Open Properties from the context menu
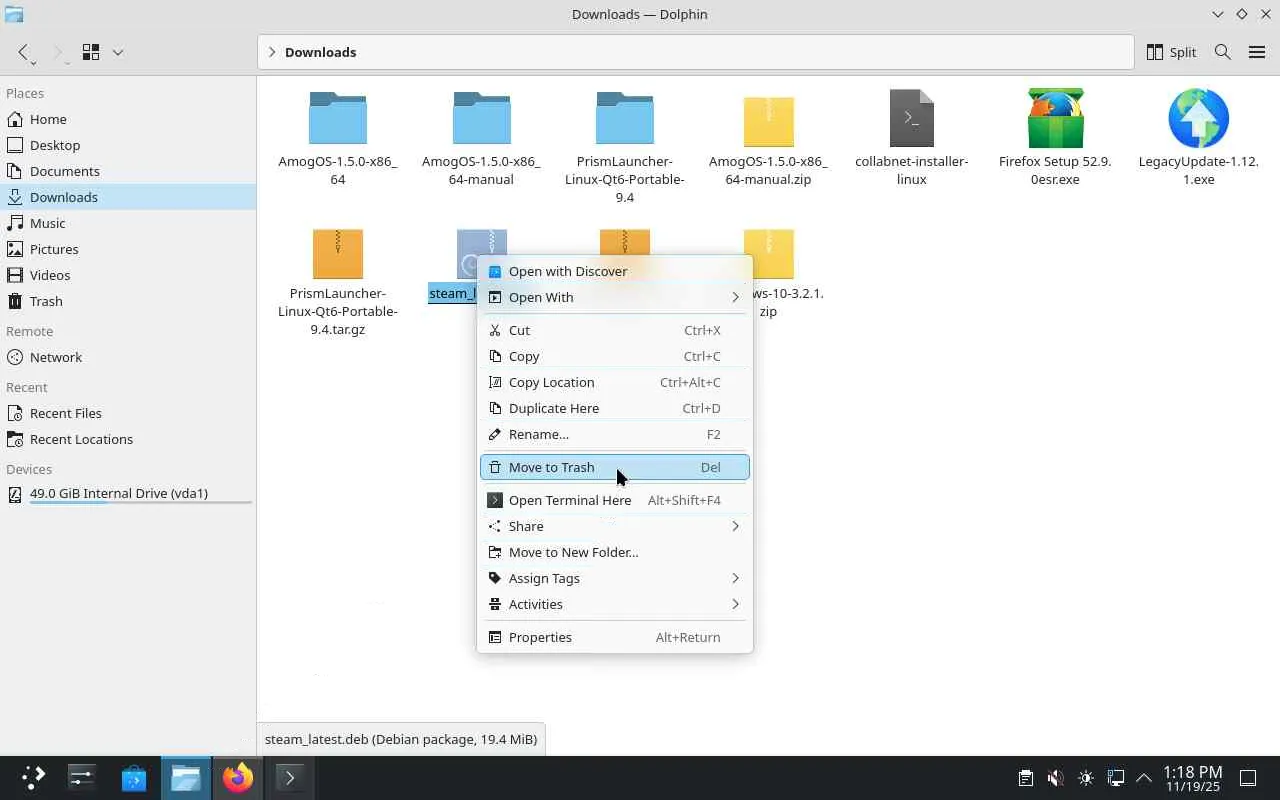Screen dimensions: 1280x800 [615, 637]
